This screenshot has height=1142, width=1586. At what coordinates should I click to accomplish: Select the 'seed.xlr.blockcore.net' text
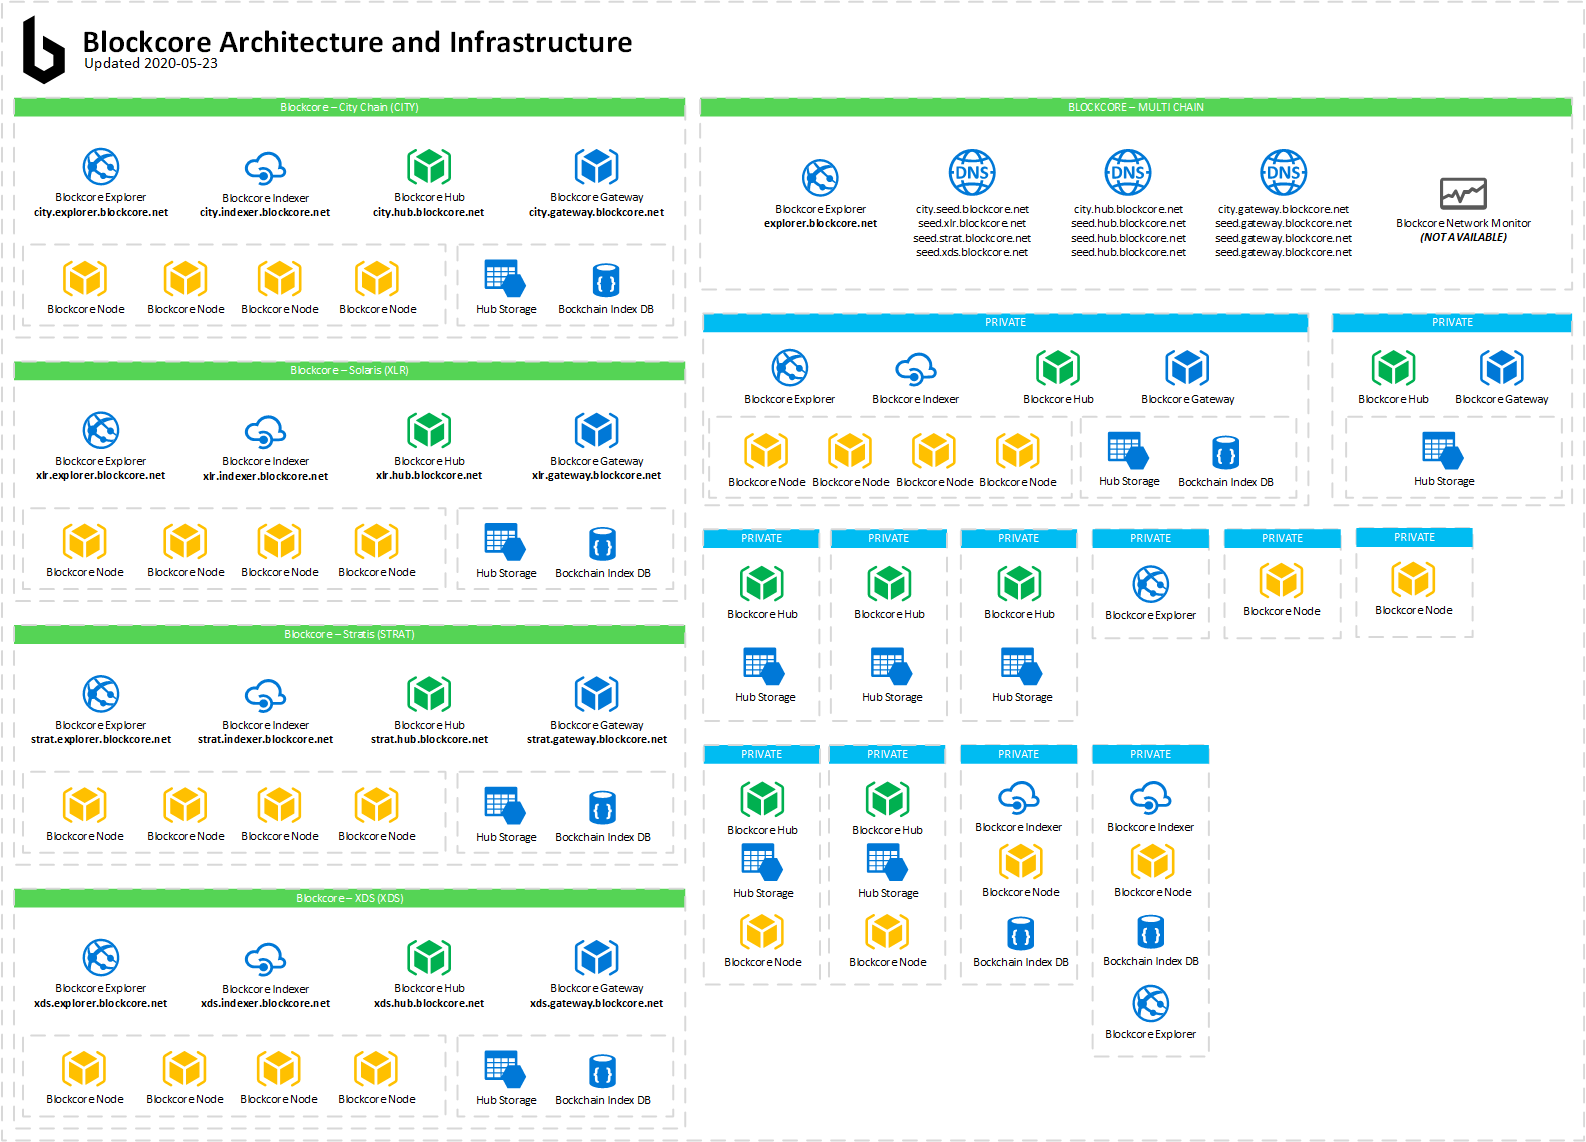point(972,224)
